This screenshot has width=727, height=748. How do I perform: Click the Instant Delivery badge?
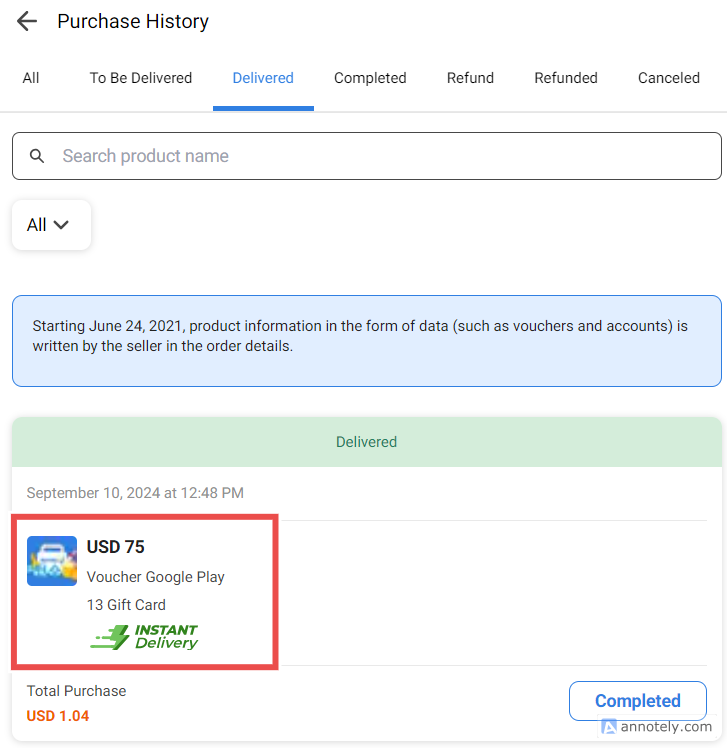coord(144,637)
